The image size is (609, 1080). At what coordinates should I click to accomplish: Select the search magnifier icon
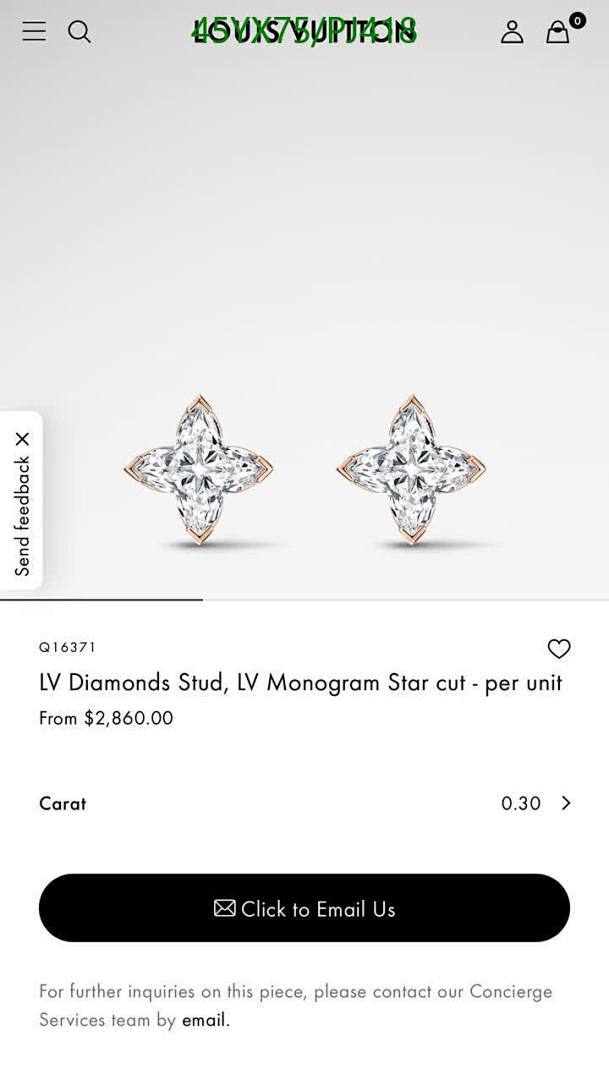coord(79,31)
